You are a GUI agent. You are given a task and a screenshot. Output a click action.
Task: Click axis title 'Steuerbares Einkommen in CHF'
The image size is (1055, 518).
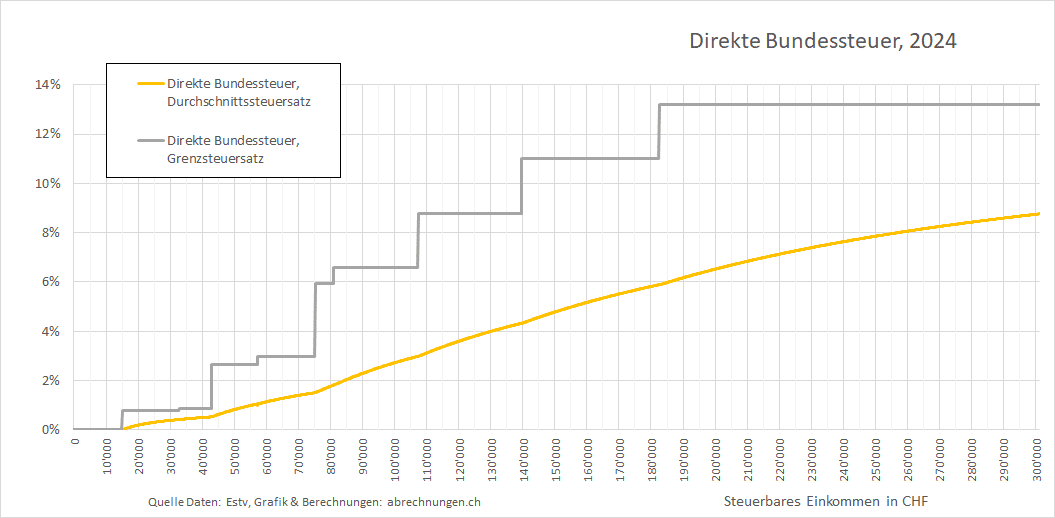tap(828, 502)
